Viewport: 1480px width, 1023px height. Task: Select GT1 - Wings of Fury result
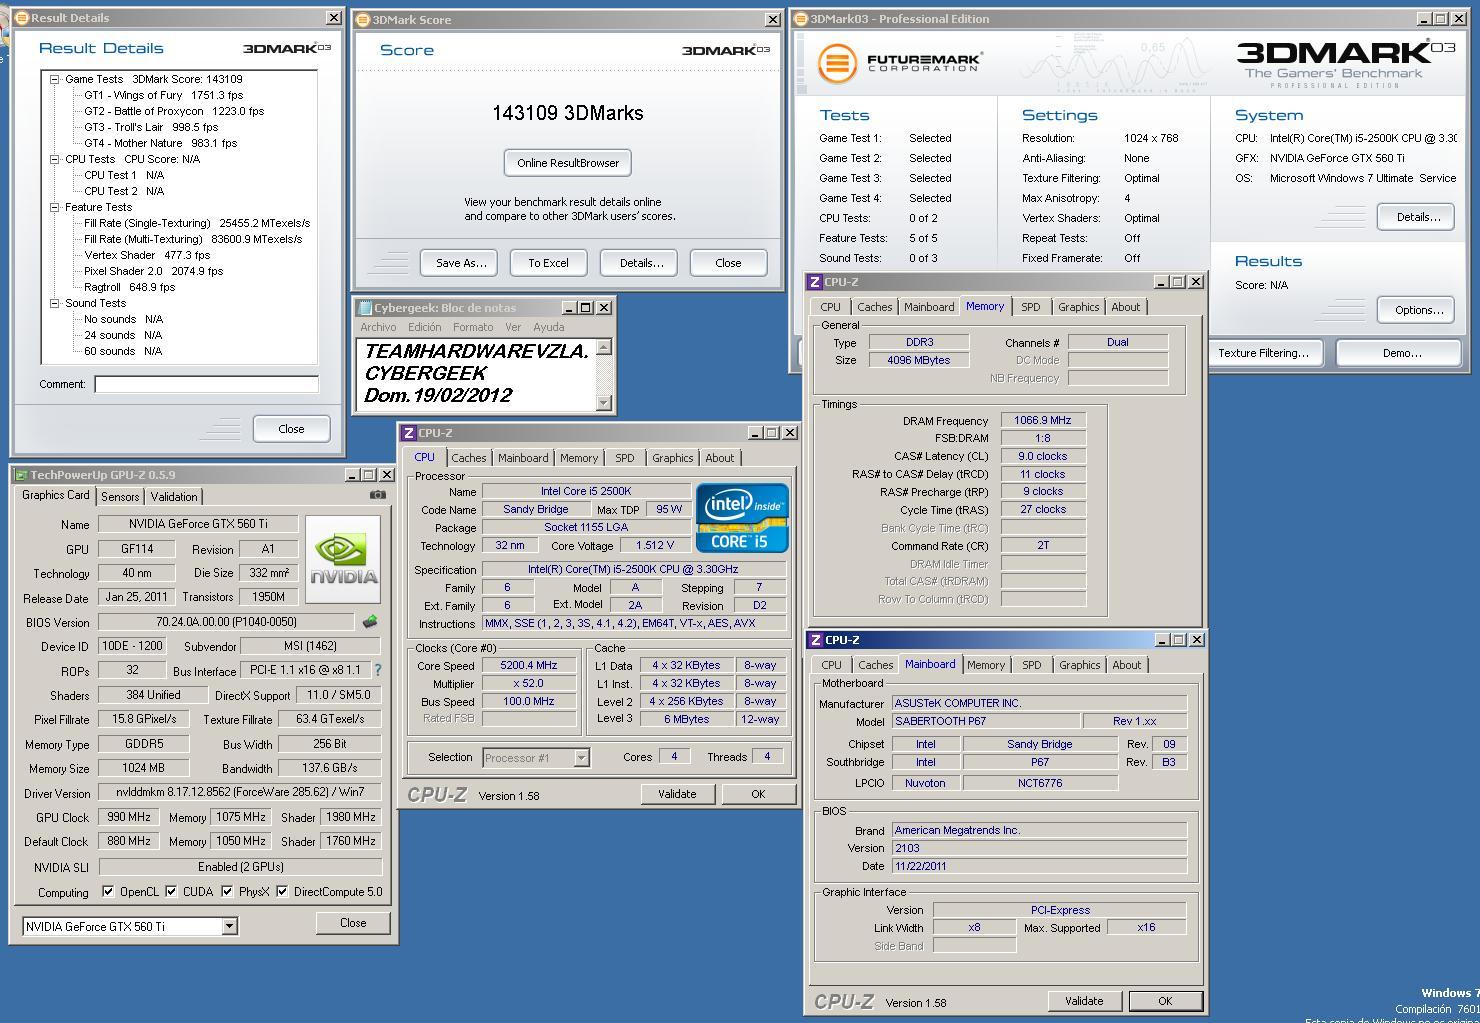(164, 95)
